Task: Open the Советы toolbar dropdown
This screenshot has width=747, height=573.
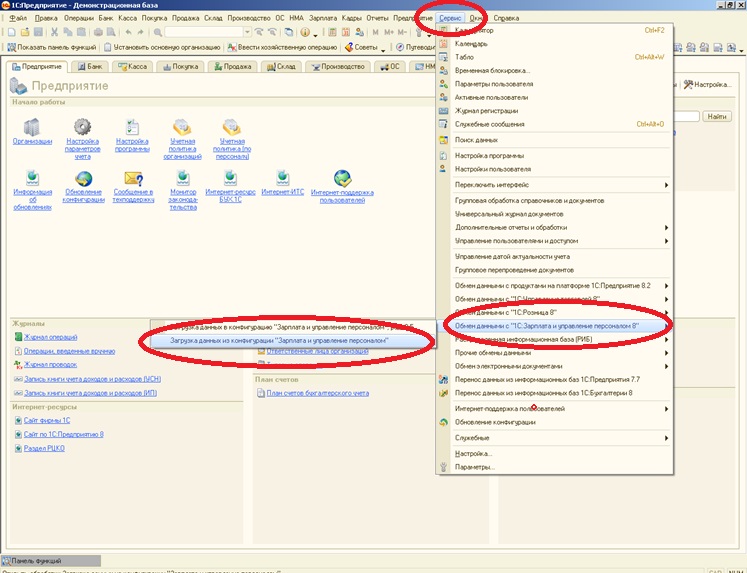Action: click(365, 47)
